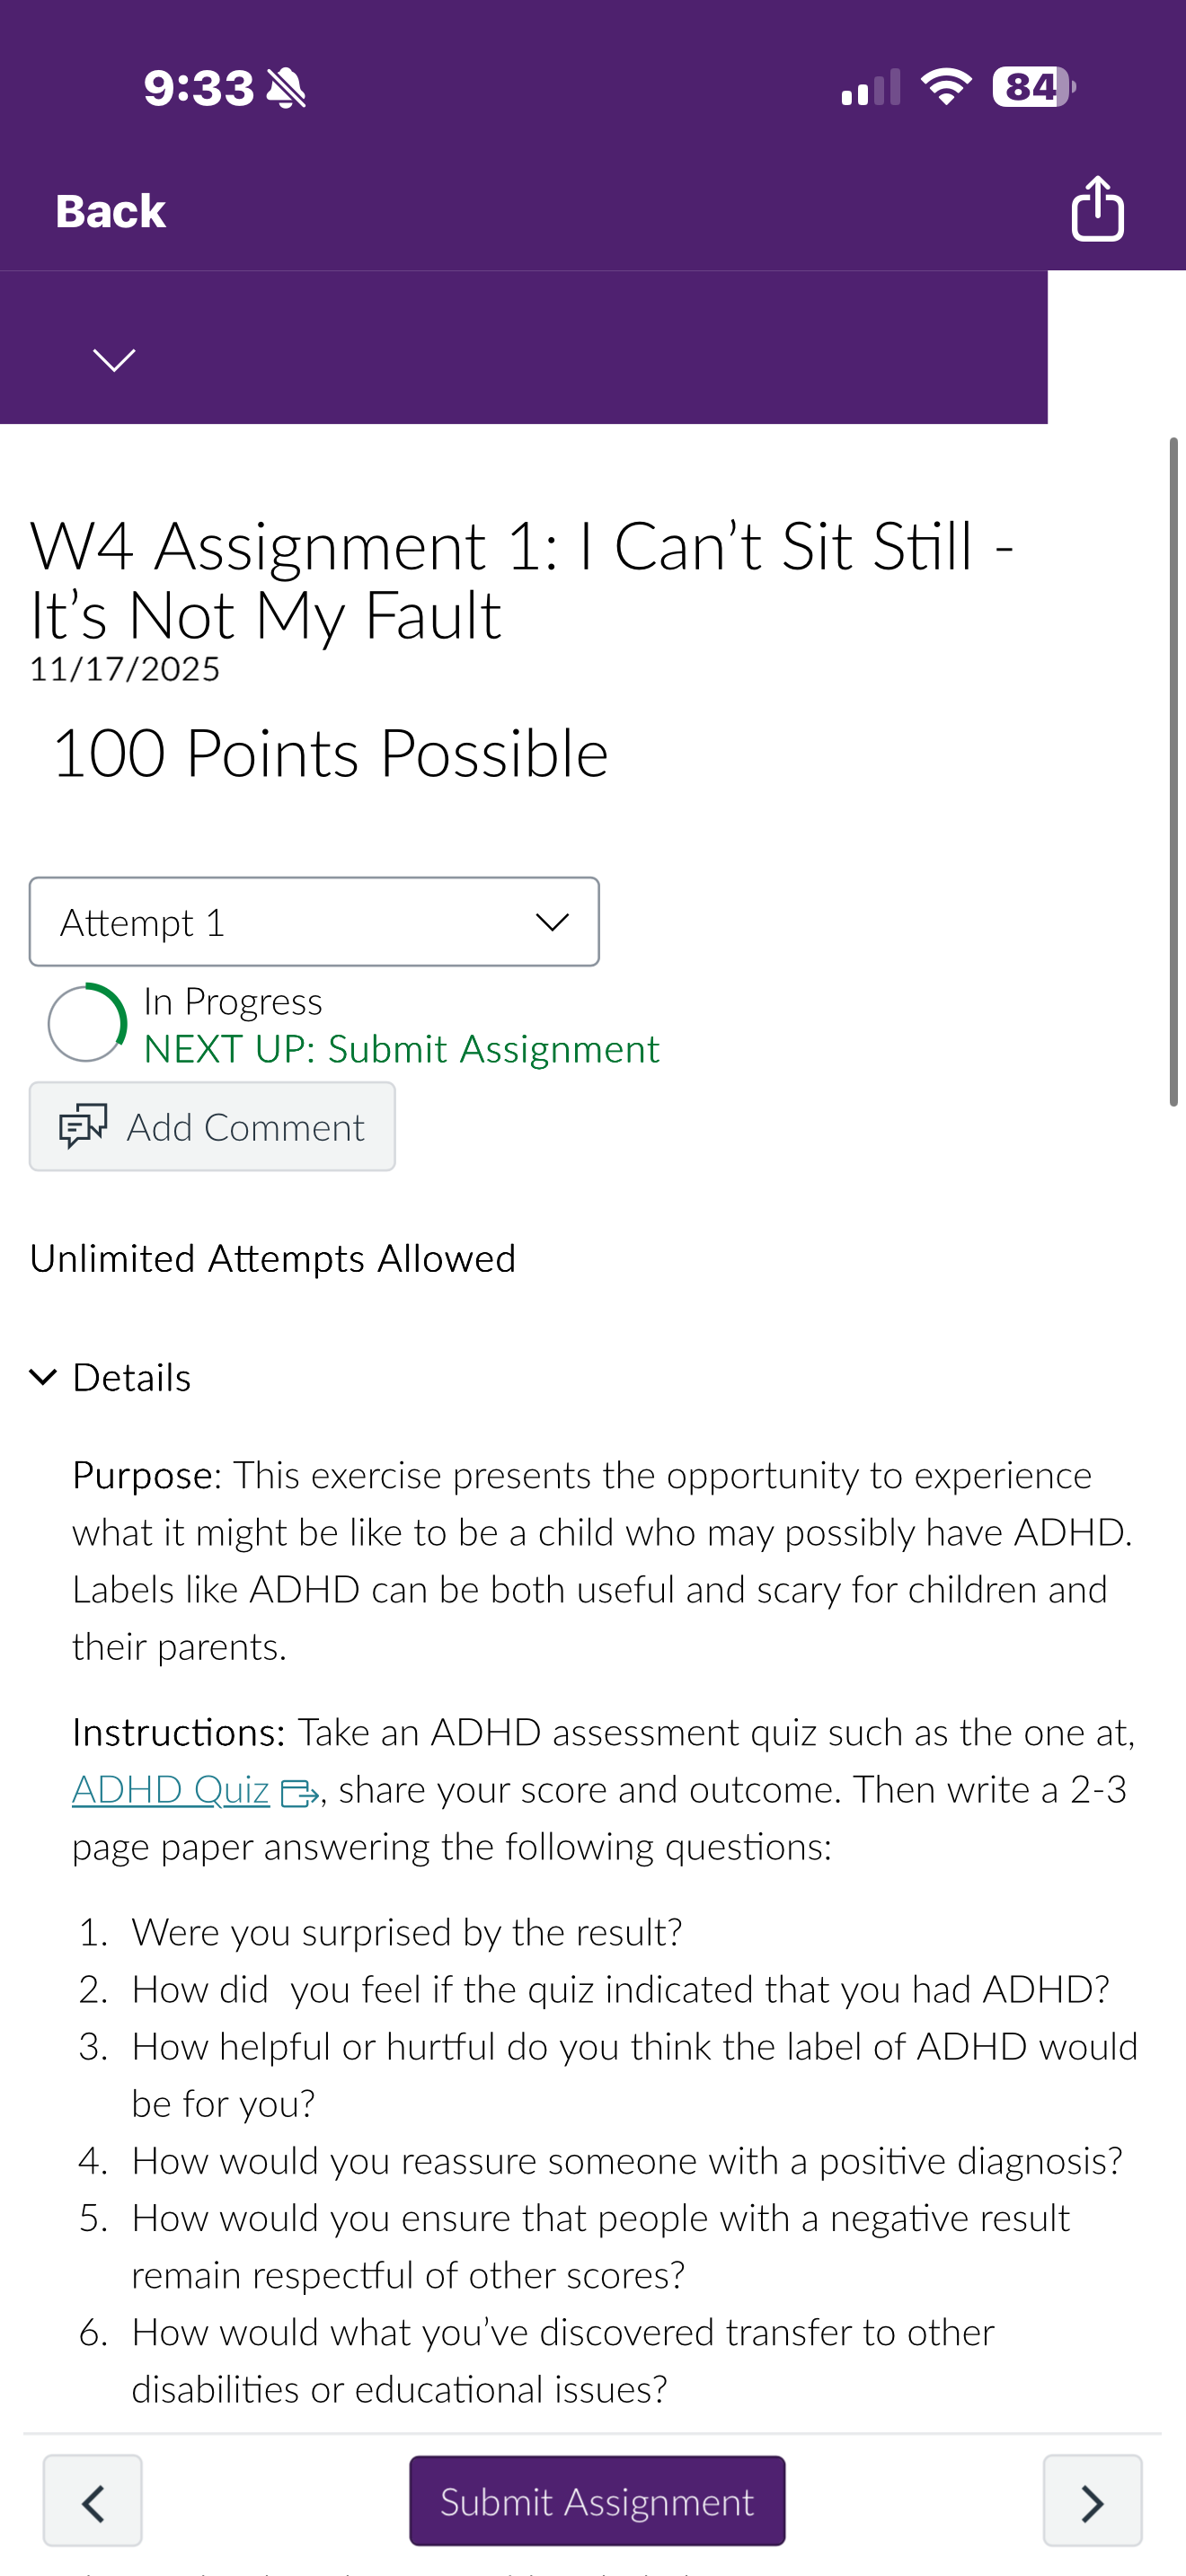Tap the assignment title heading
This screenshot has height=2576, width=1186.
[x=522, y=580]
